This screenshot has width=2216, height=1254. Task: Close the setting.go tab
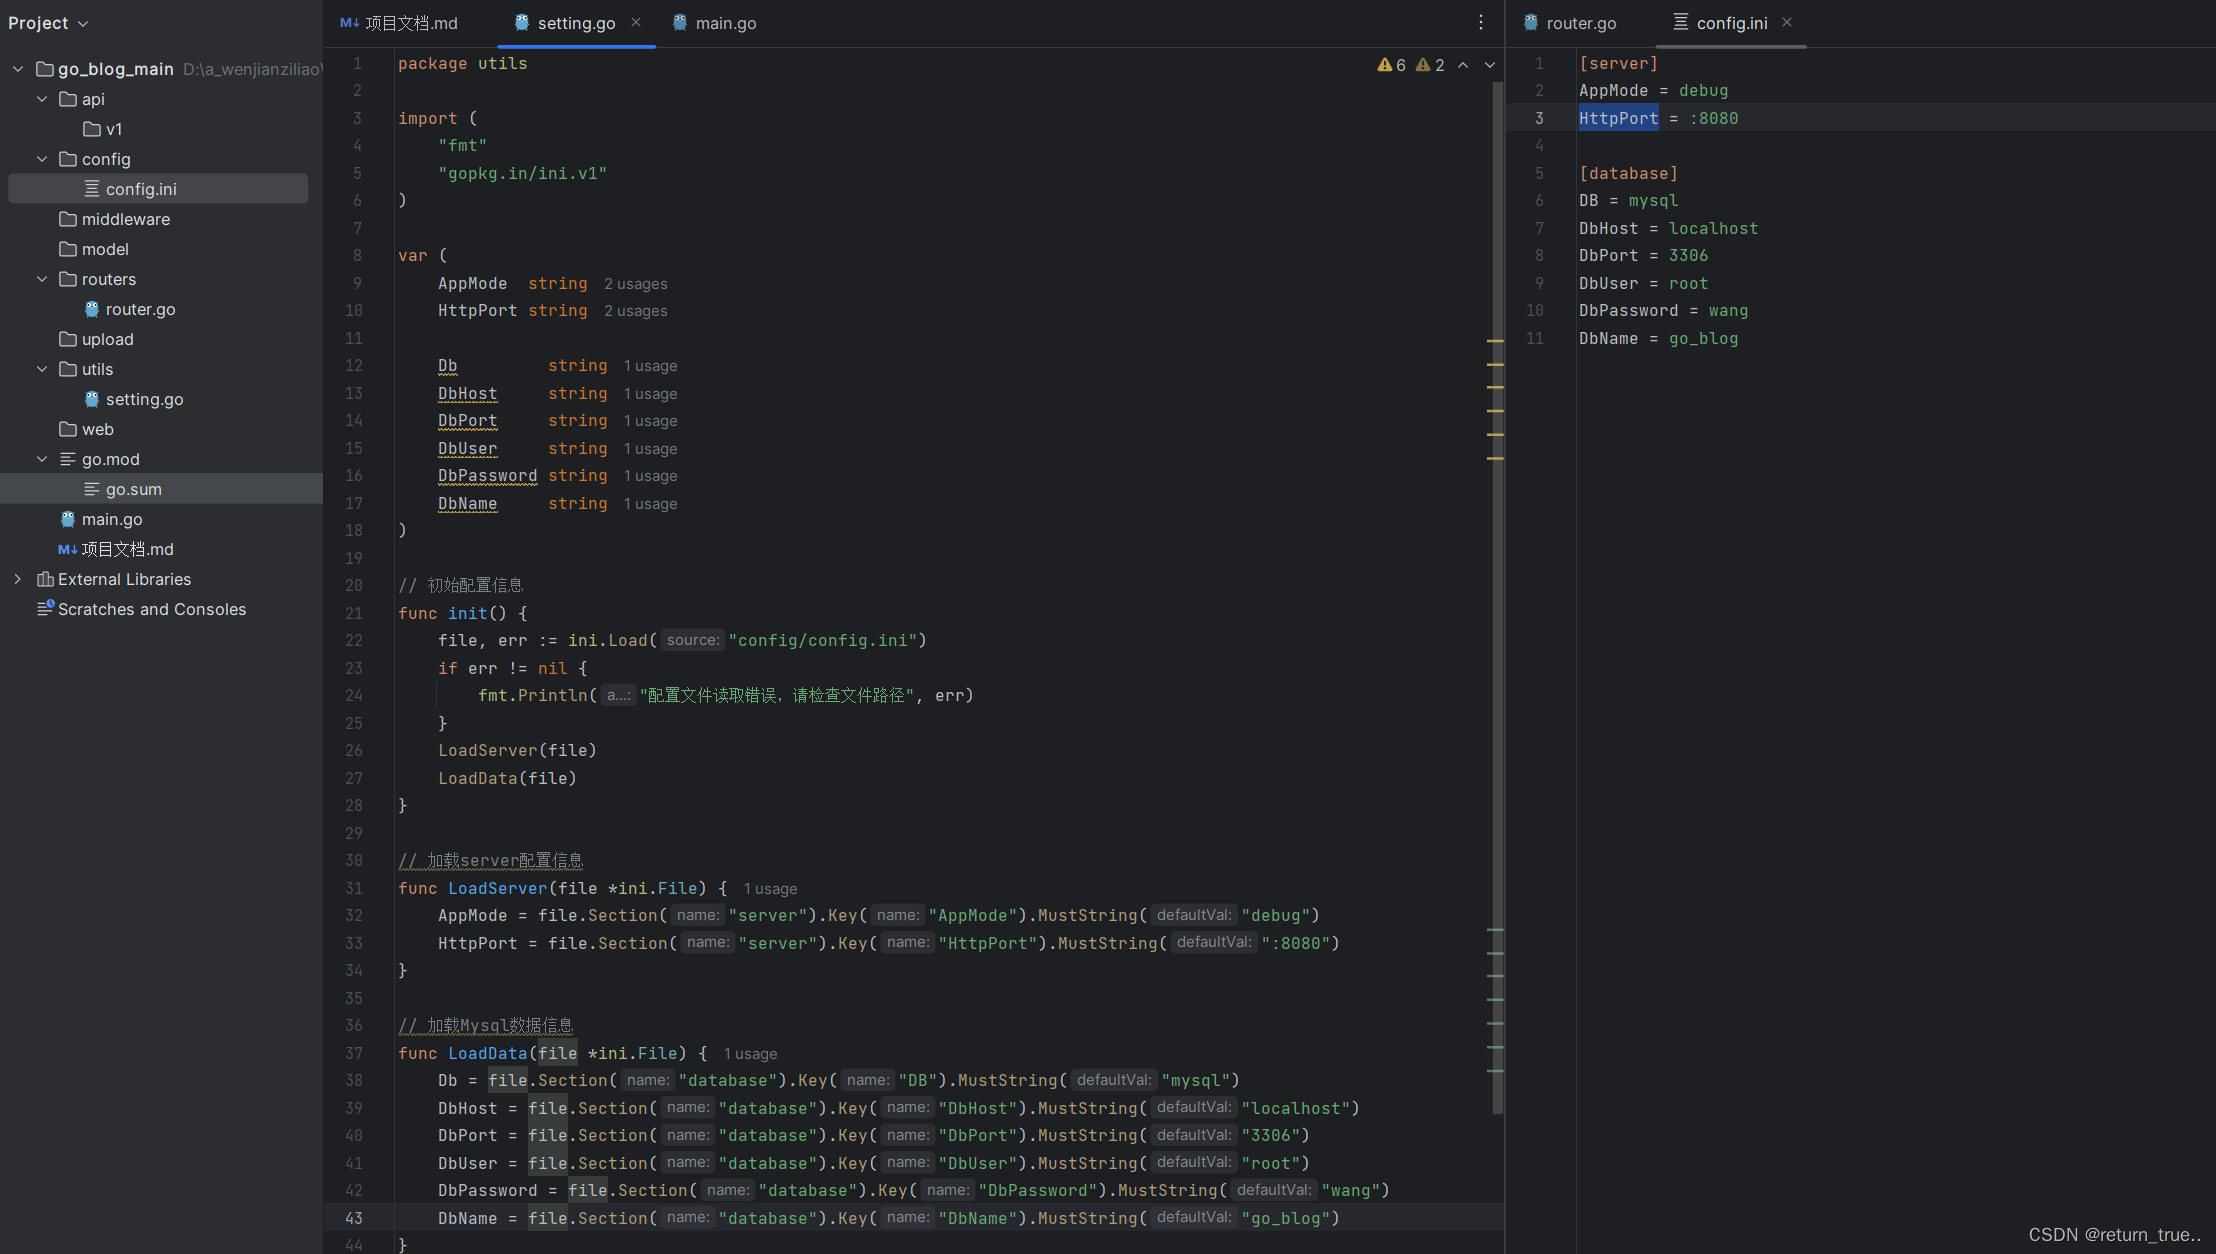(x=636, y=22)
